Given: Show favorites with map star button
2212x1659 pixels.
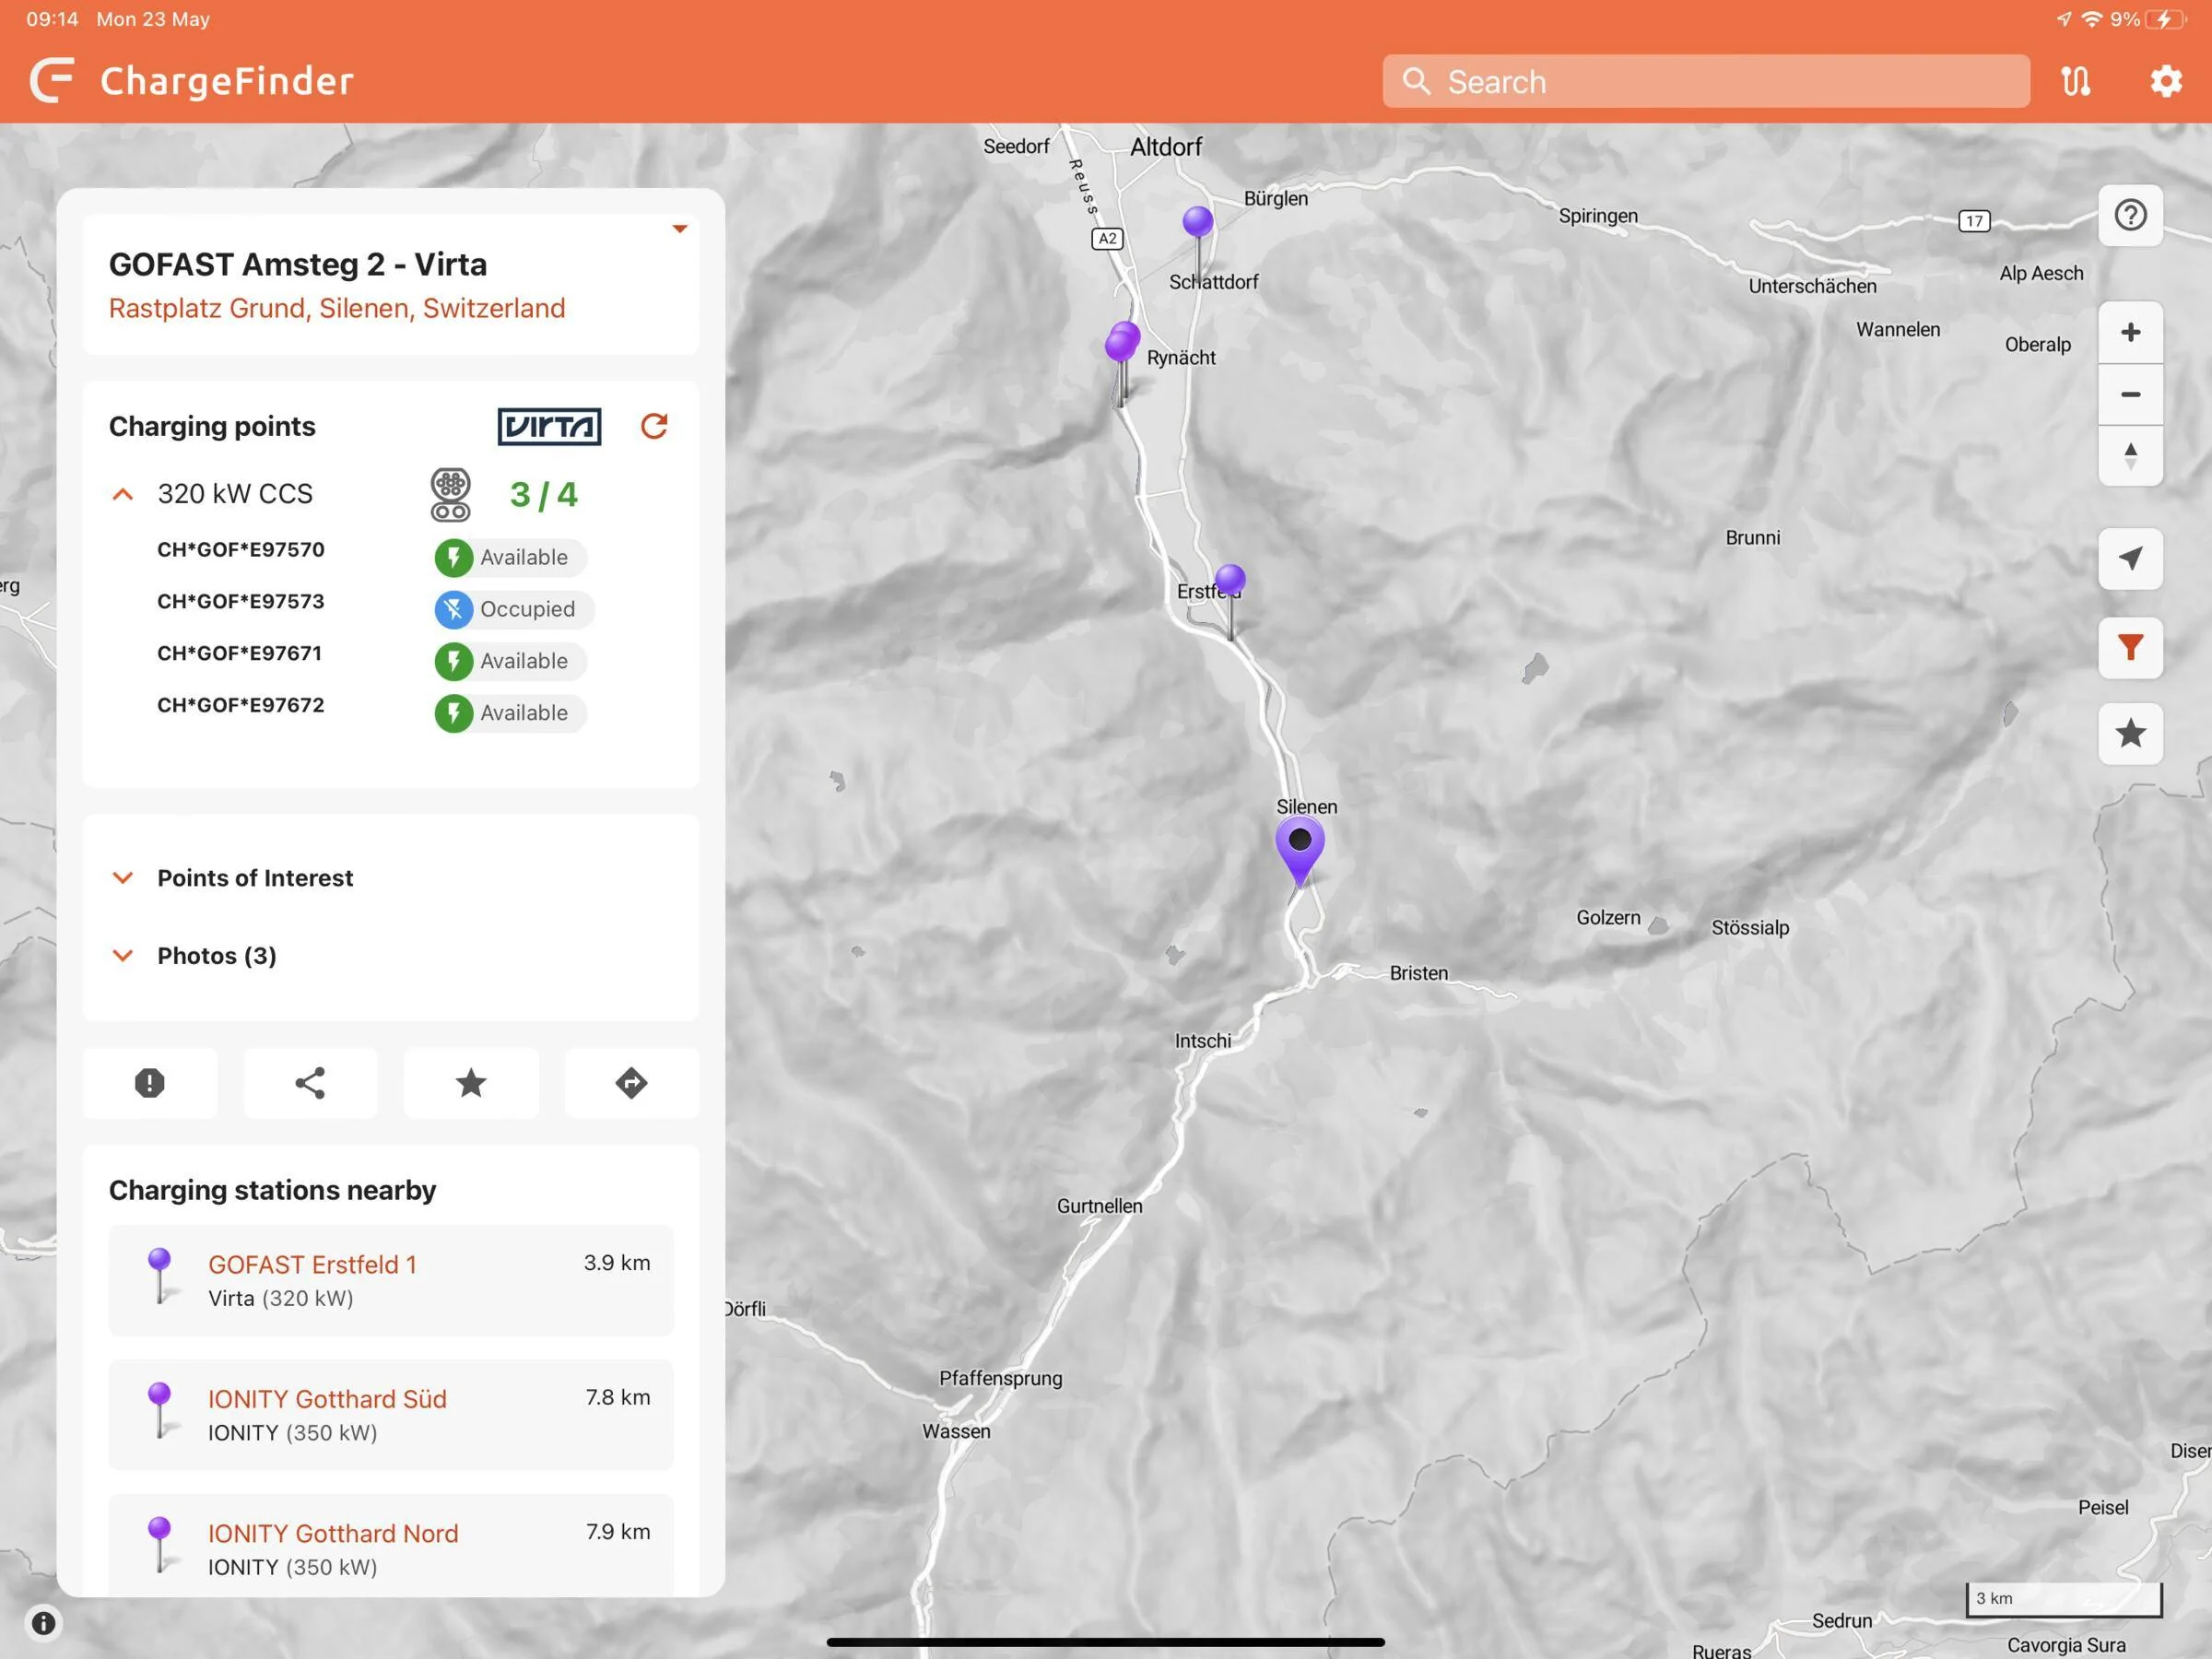Looking at the screenshot, I should pyautogui.click(x=2130, y=733).
